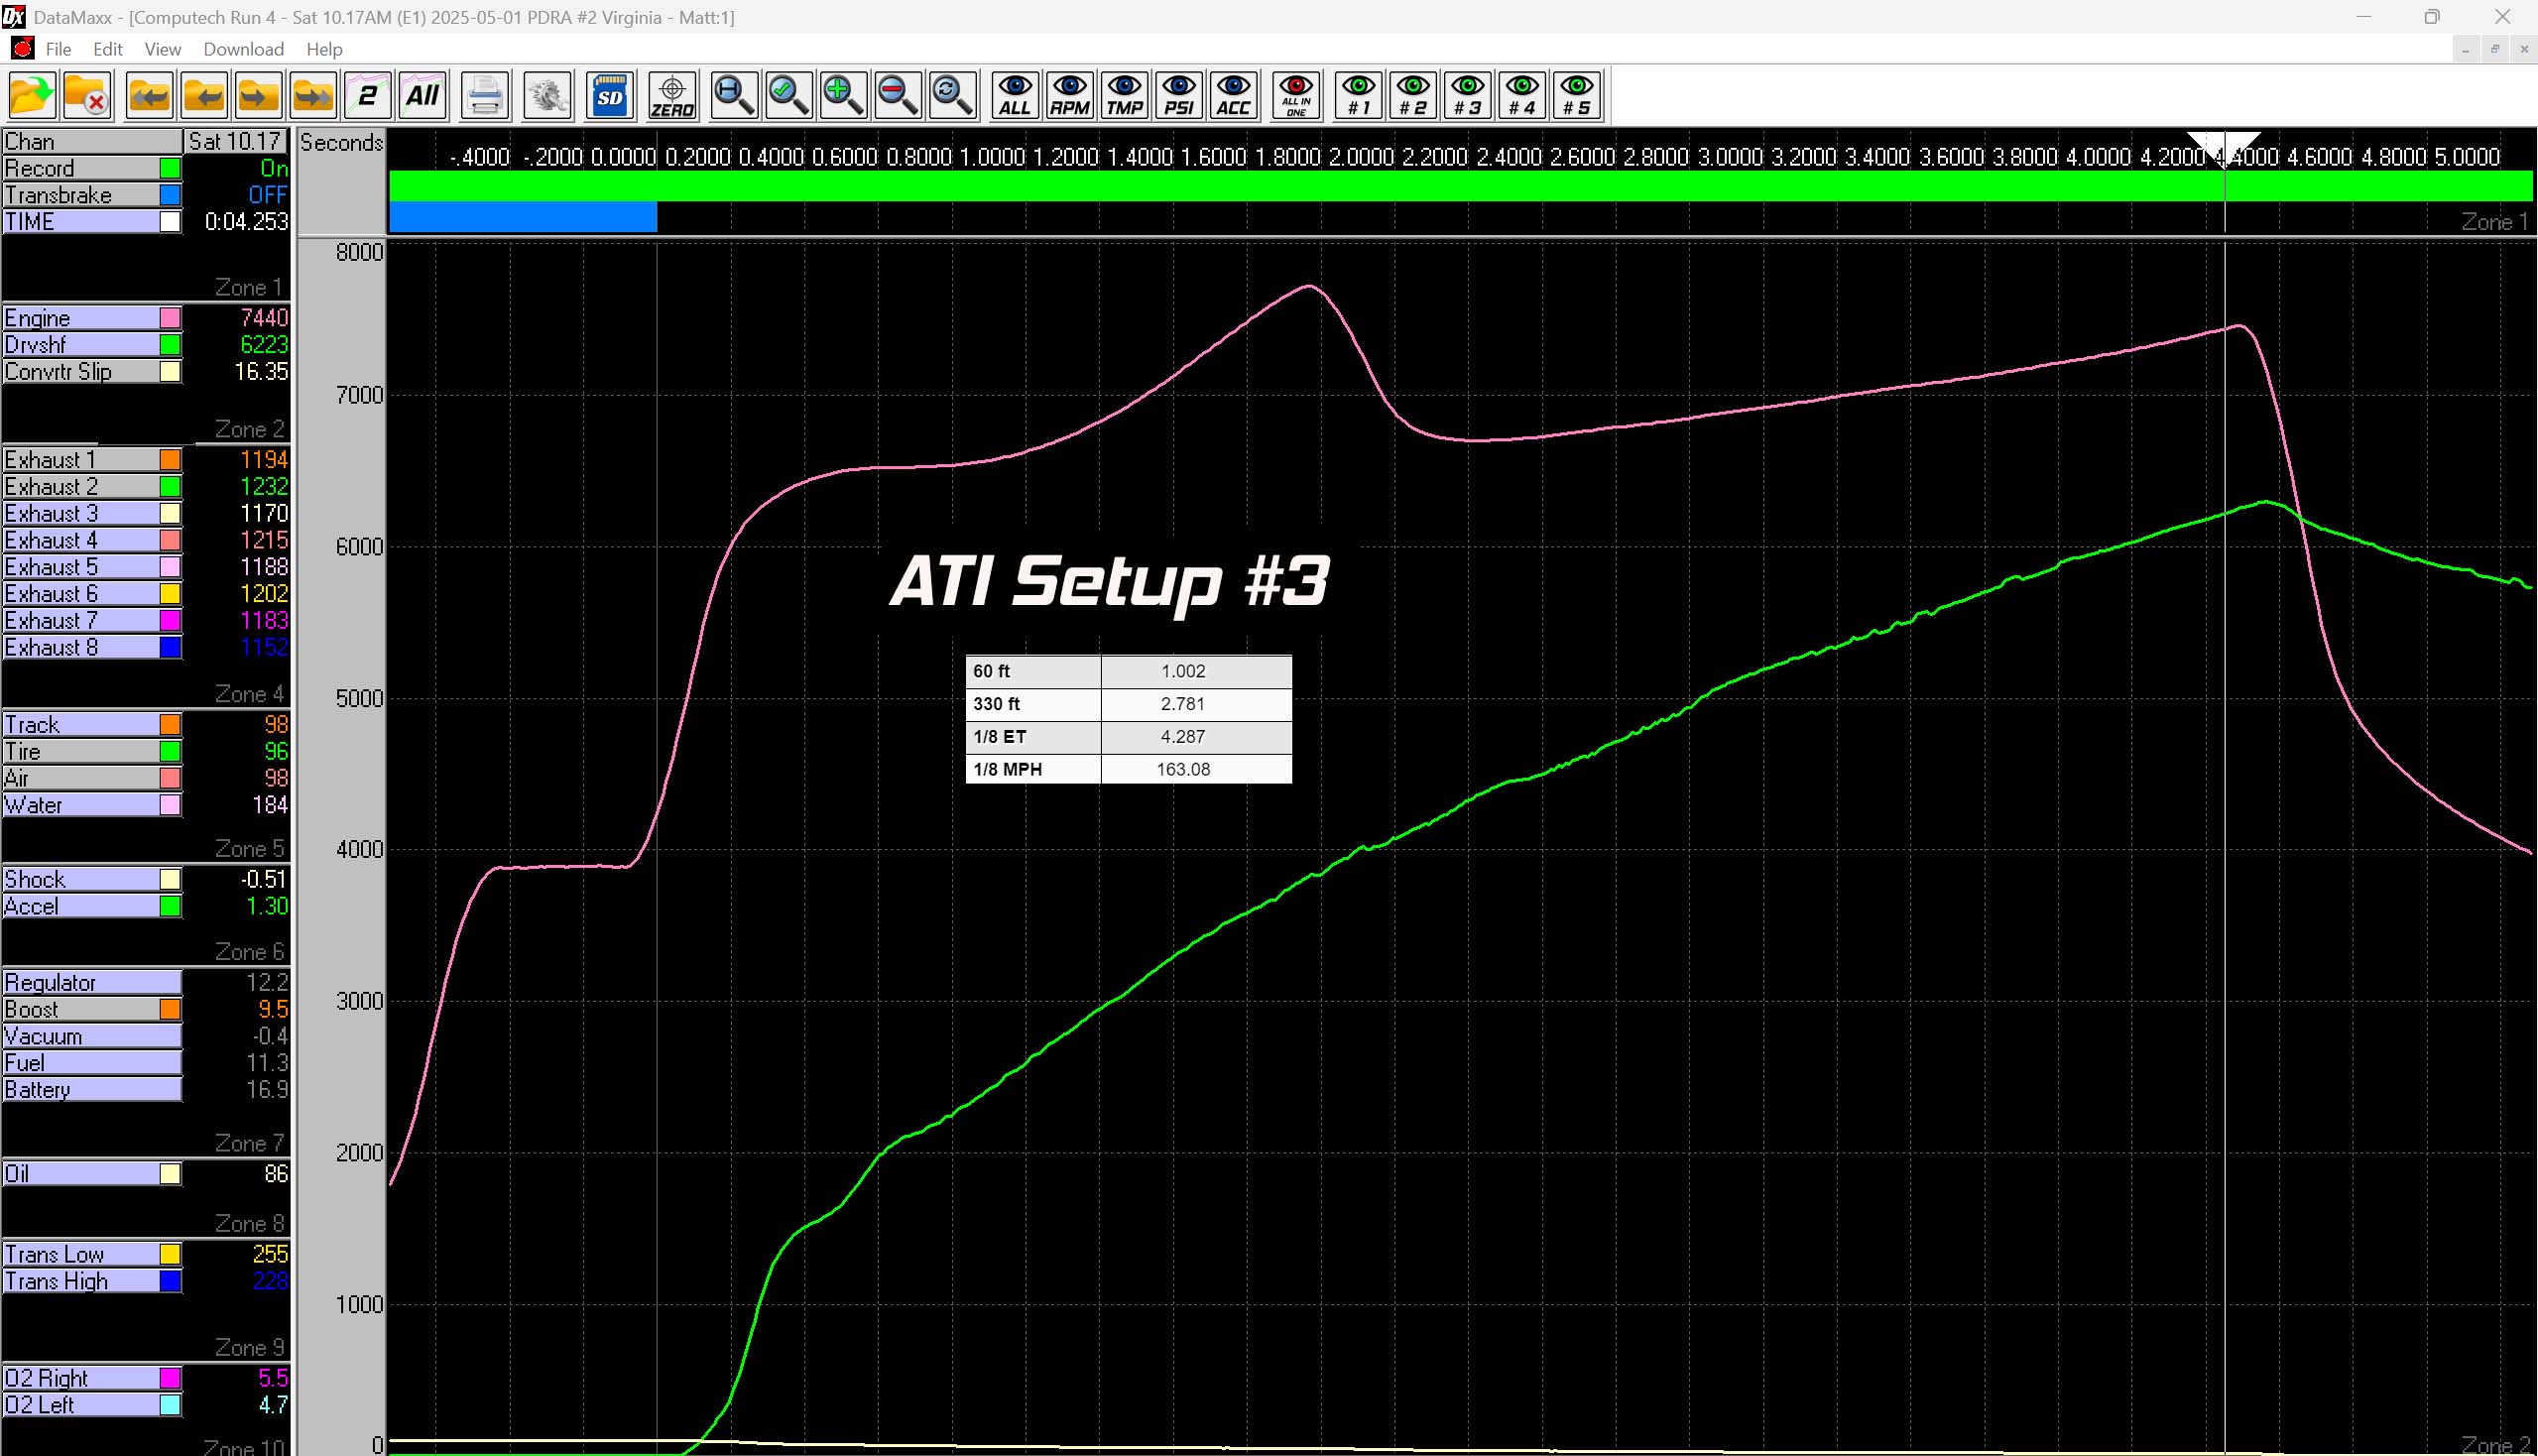Click the TIME value 0:04.253
Image resolution: width=2538 pixels, height=1456 pixels.
(246, 222)
